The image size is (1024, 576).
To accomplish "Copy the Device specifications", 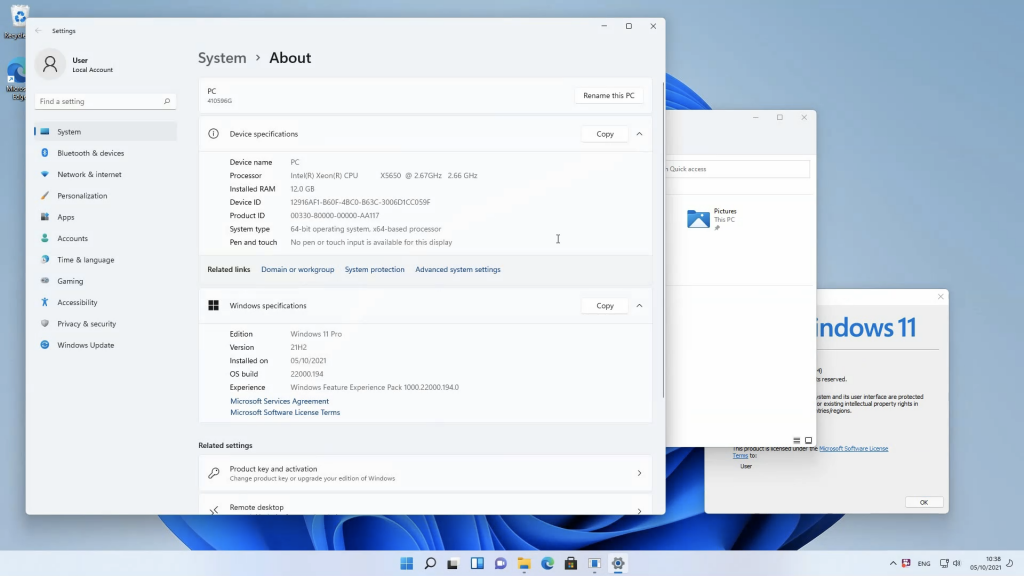I will pos(605,134).
